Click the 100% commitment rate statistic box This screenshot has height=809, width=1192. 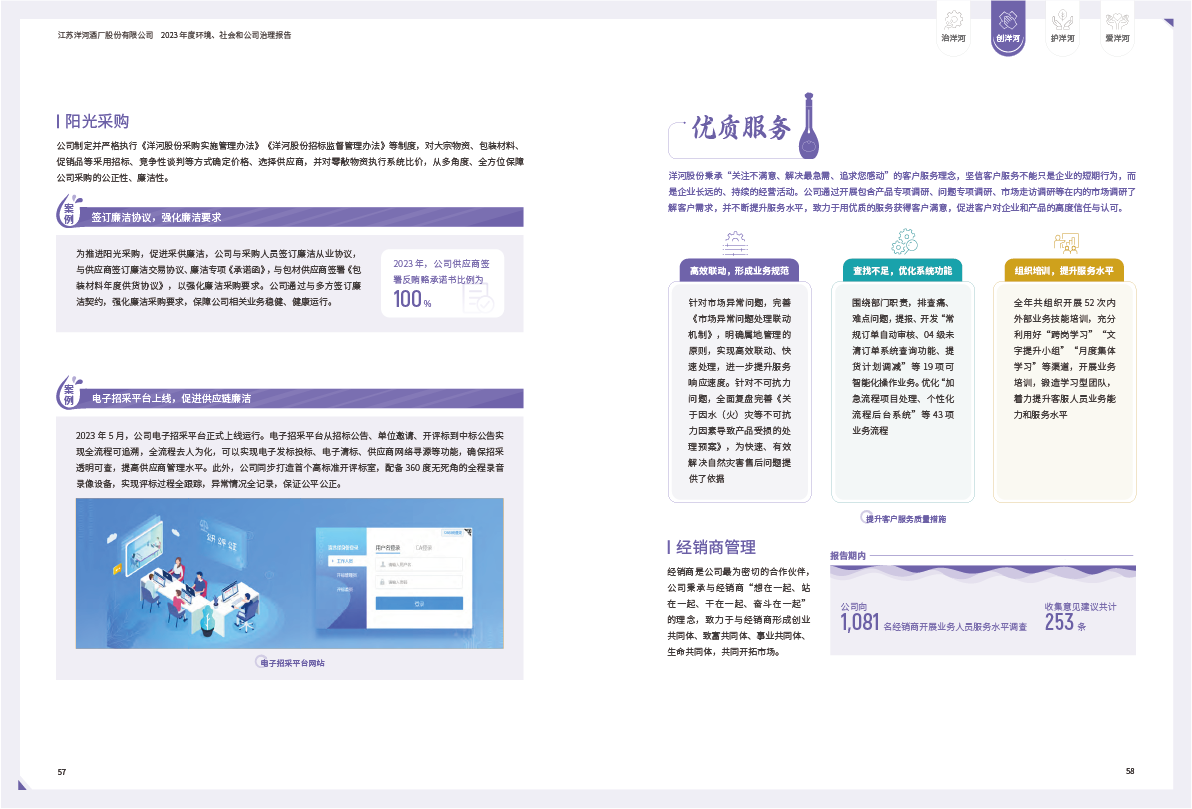point(442,283)
